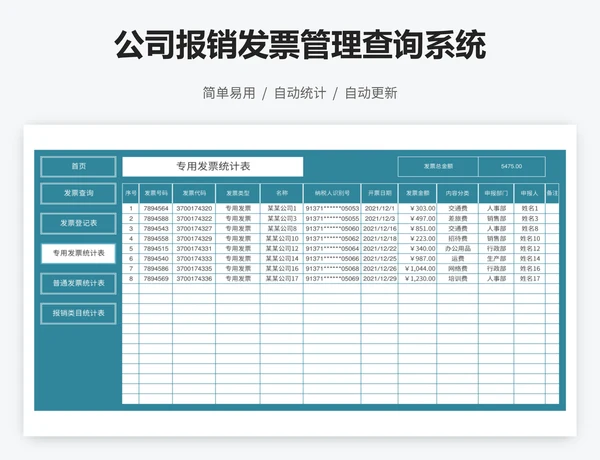600x460 pixels.
Task: Go to 发票查询 page
Action: click(x=78, y=193)
